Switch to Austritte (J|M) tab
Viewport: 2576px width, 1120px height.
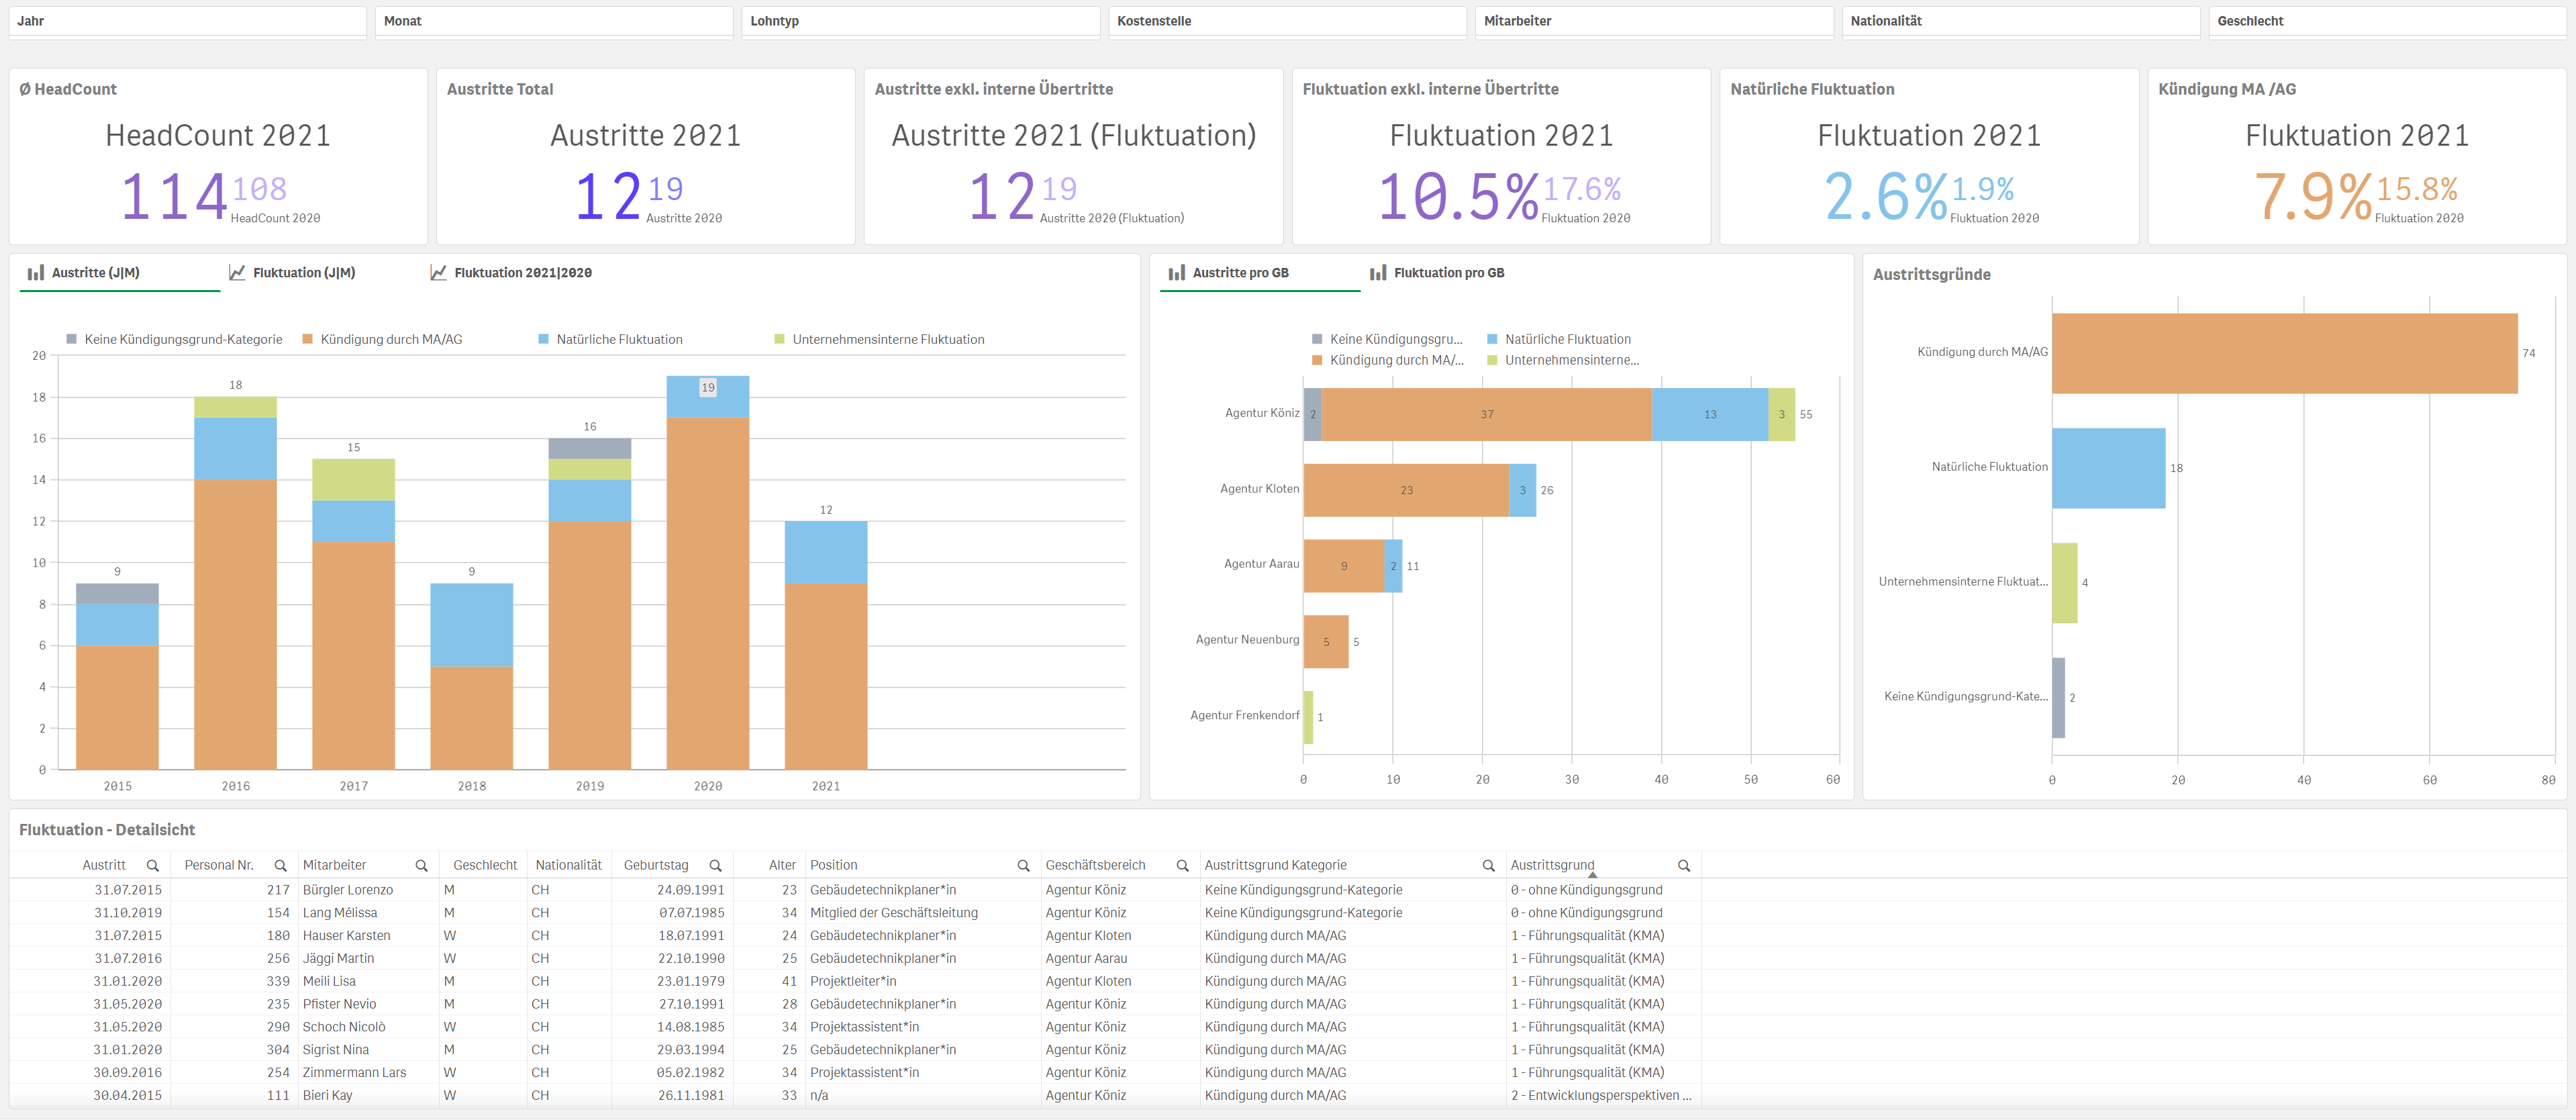(x=120, y=273)
